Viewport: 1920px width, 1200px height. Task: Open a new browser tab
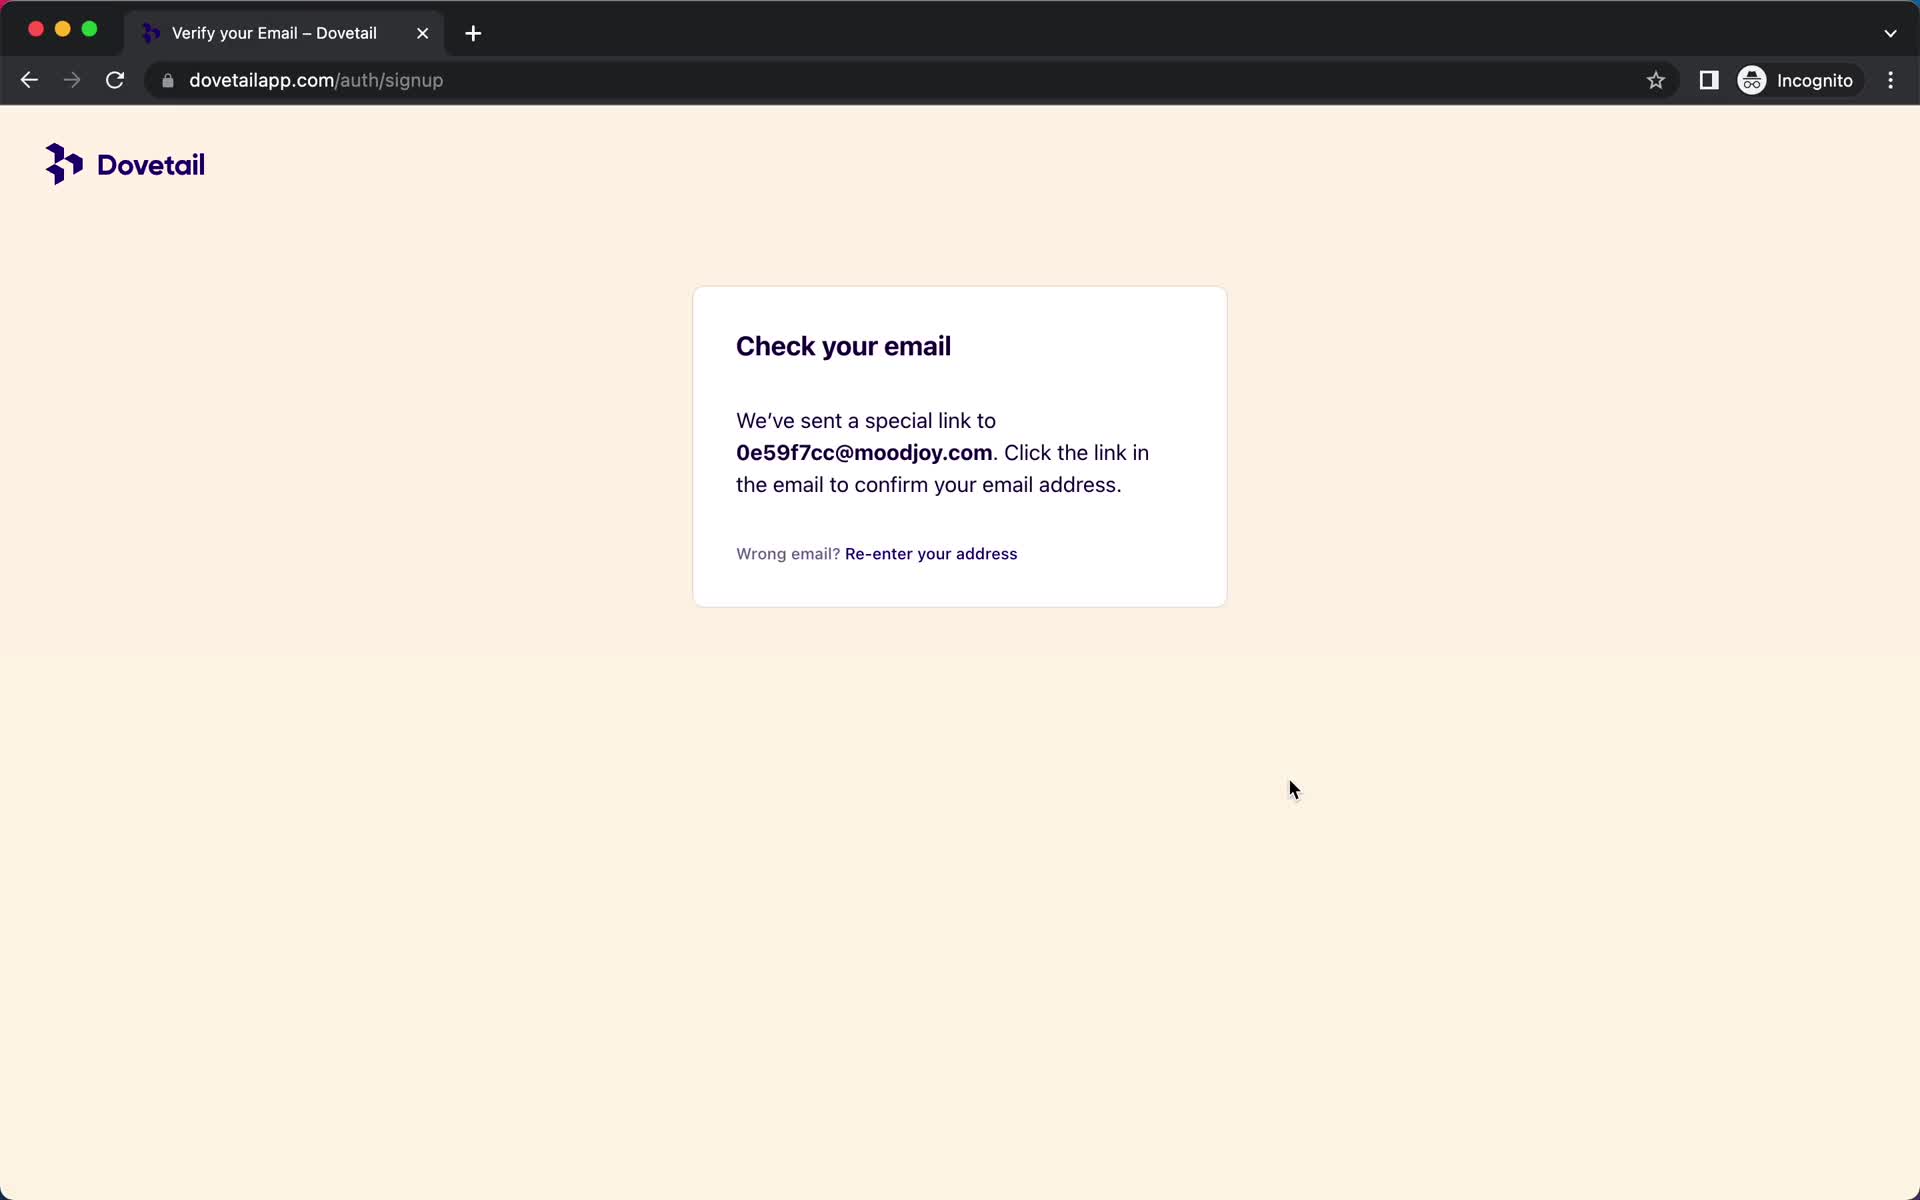(x=472, y=33)
